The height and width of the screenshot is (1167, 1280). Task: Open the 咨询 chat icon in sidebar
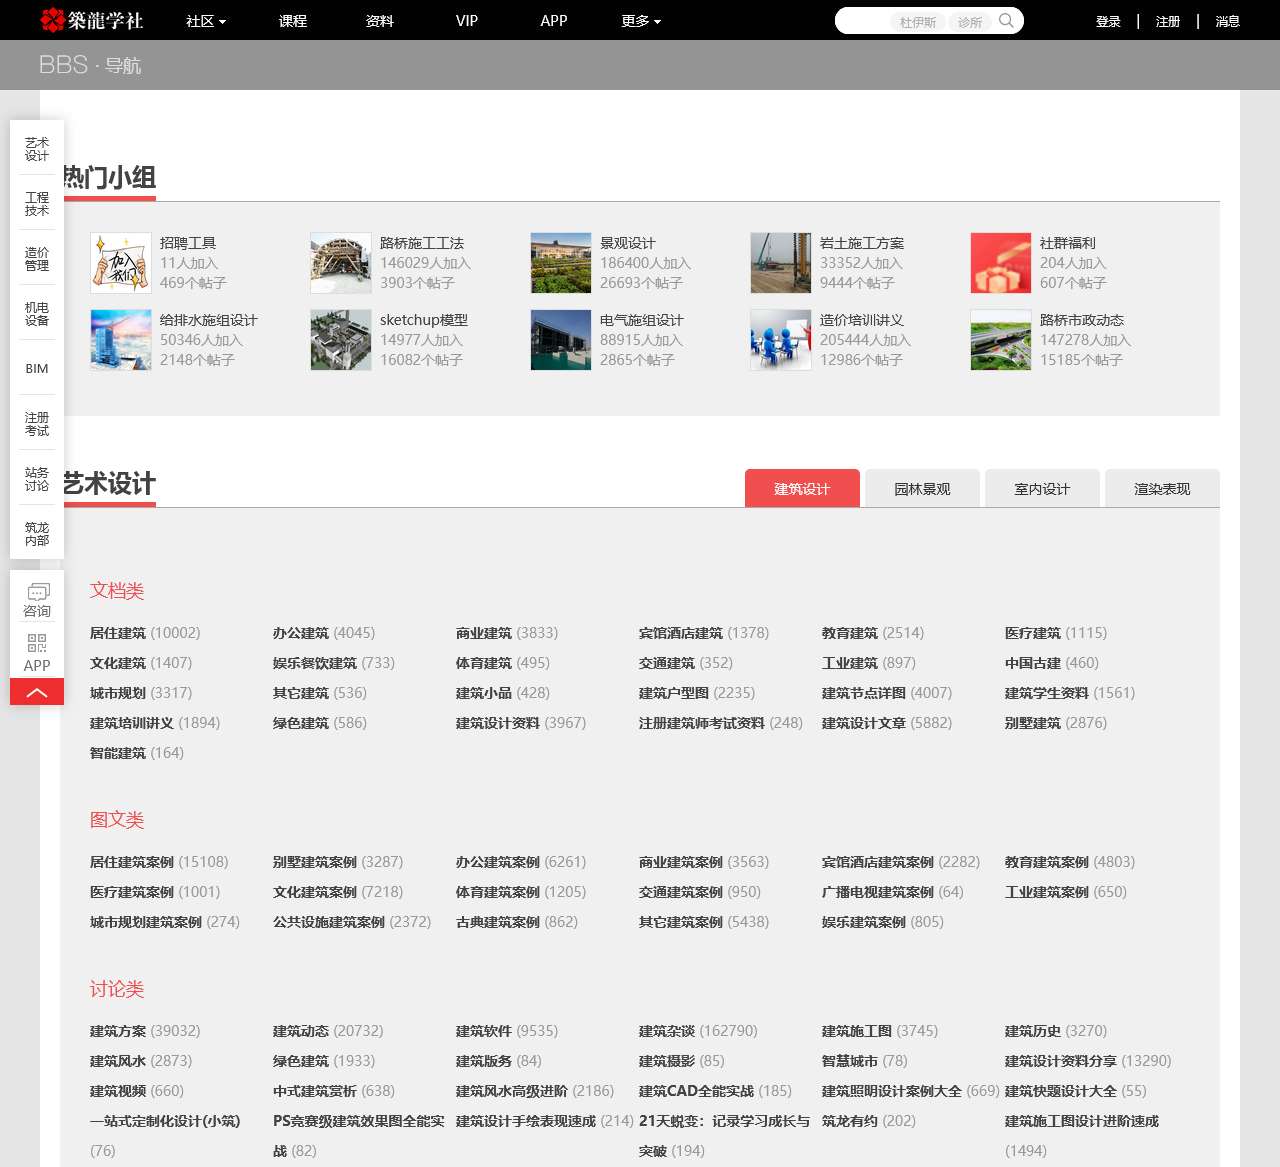37,601
